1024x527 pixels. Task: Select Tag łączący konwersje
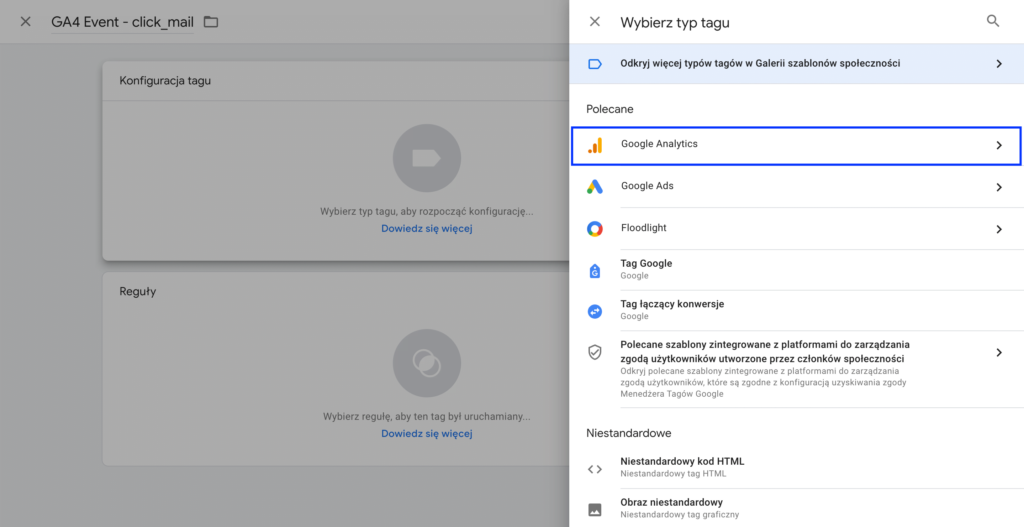(x=796, y=310)
